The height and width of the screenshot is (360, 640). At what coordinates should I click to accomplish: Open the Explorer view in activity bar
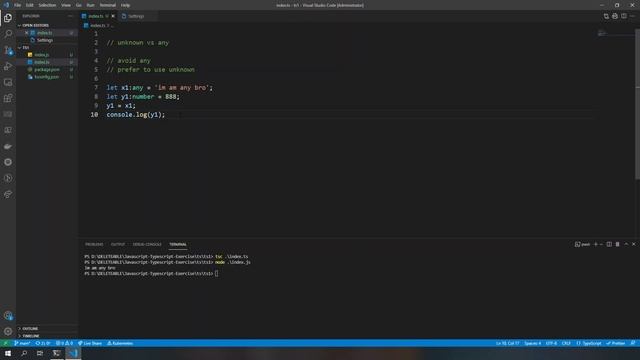8,18
